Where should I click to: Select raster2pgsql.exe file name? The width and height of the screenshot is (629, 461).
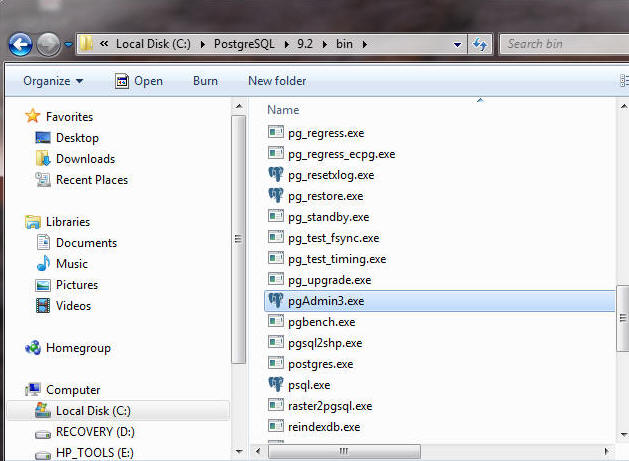330,406
